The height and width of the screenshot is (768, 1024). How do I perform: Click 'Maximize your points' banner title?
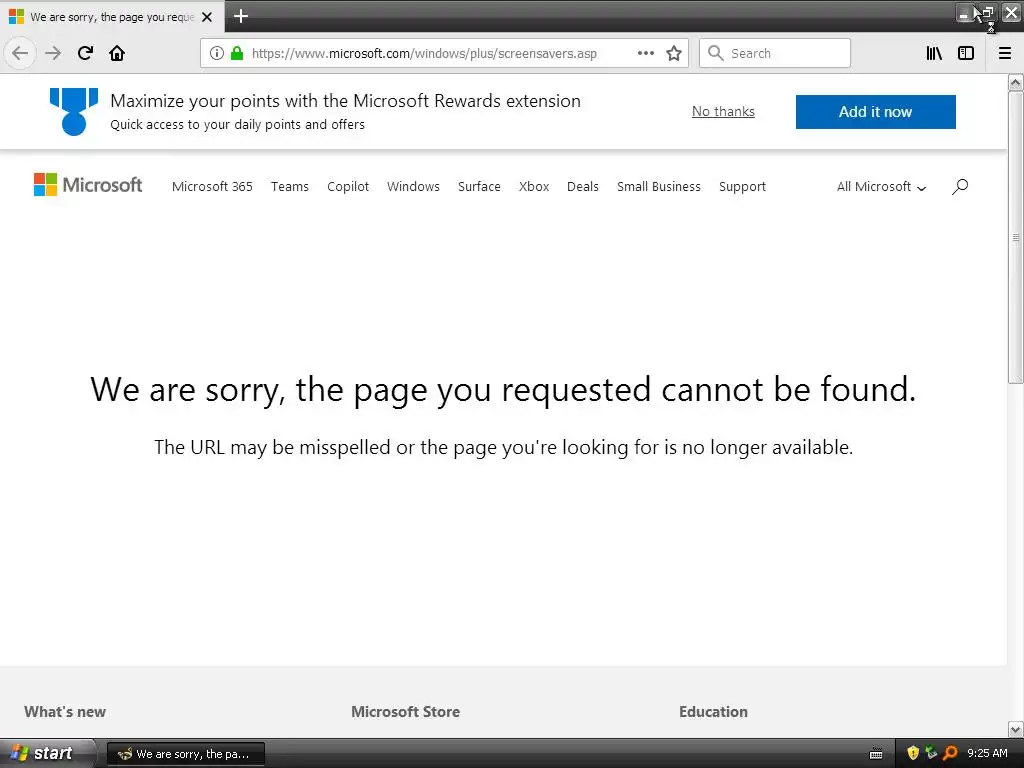[345, 101]
